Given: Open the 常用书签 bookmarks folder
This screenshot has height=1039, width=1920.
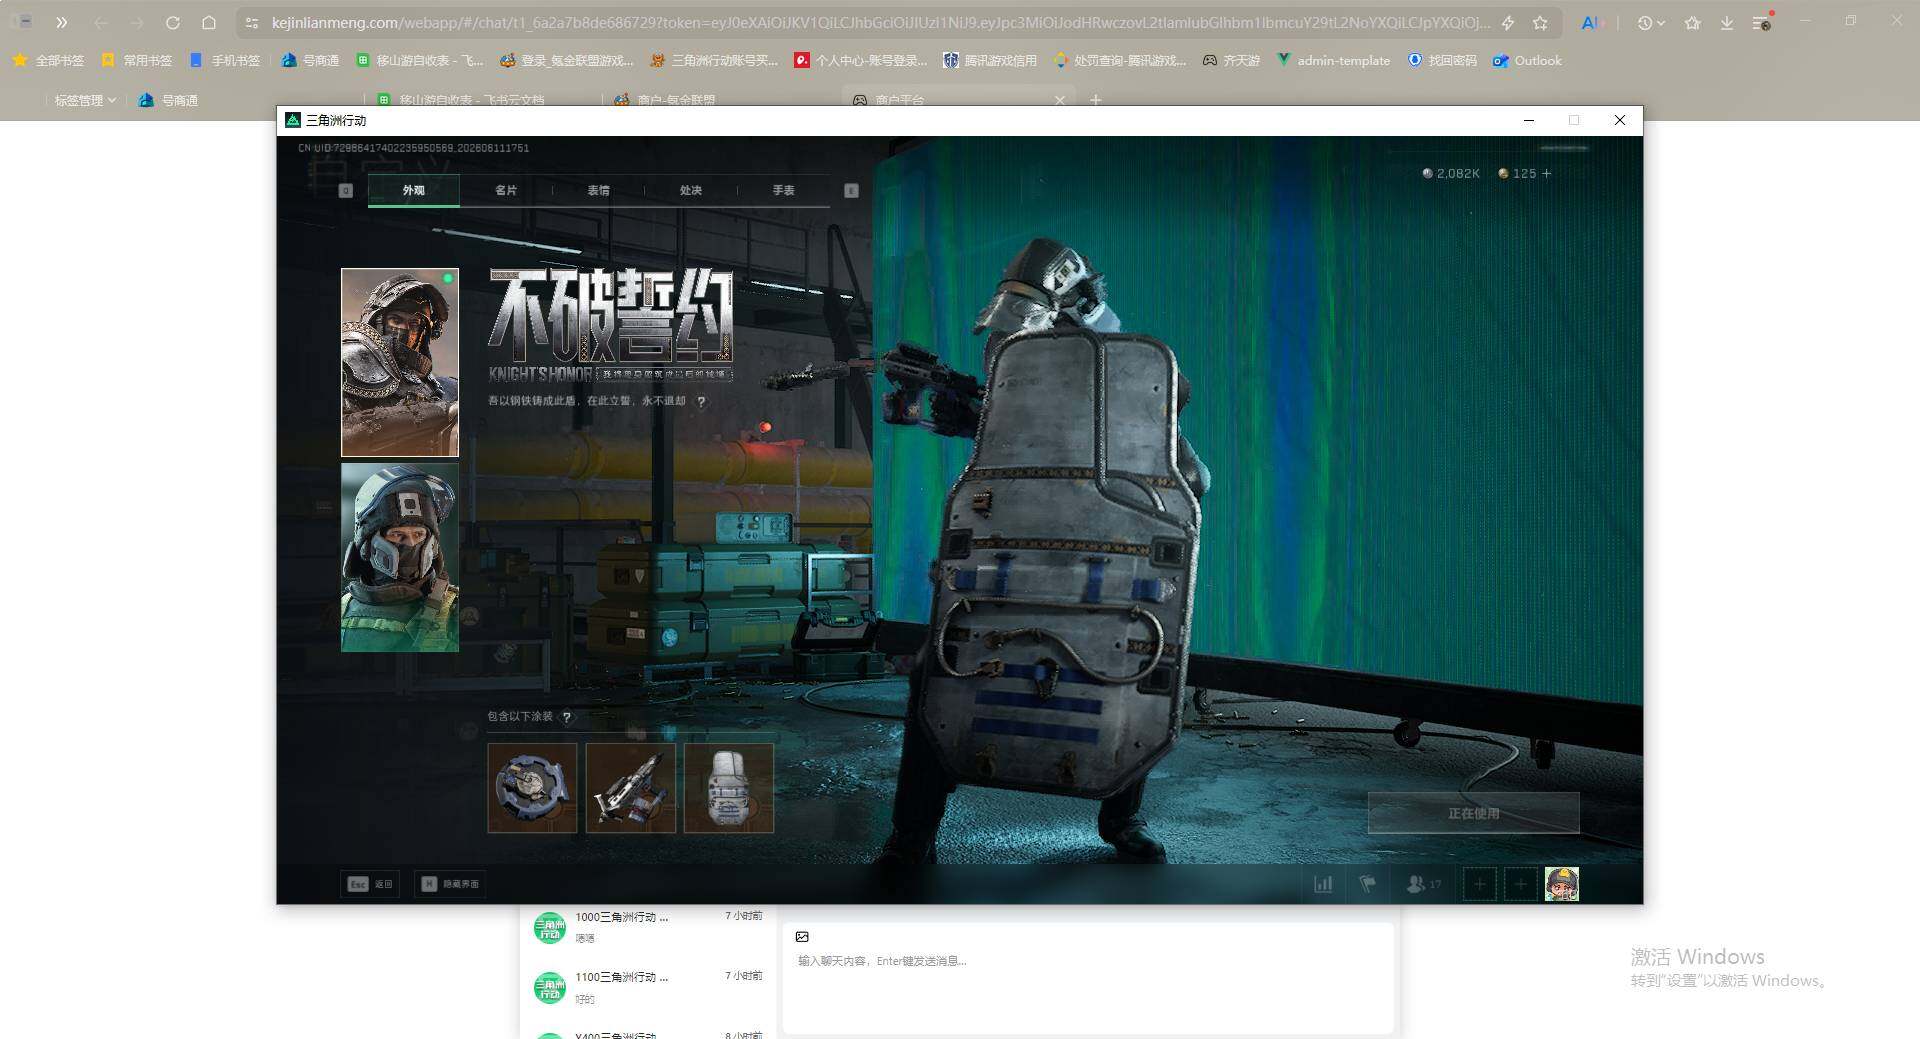Looking at the screenshot, I should [x=137, y=61].
